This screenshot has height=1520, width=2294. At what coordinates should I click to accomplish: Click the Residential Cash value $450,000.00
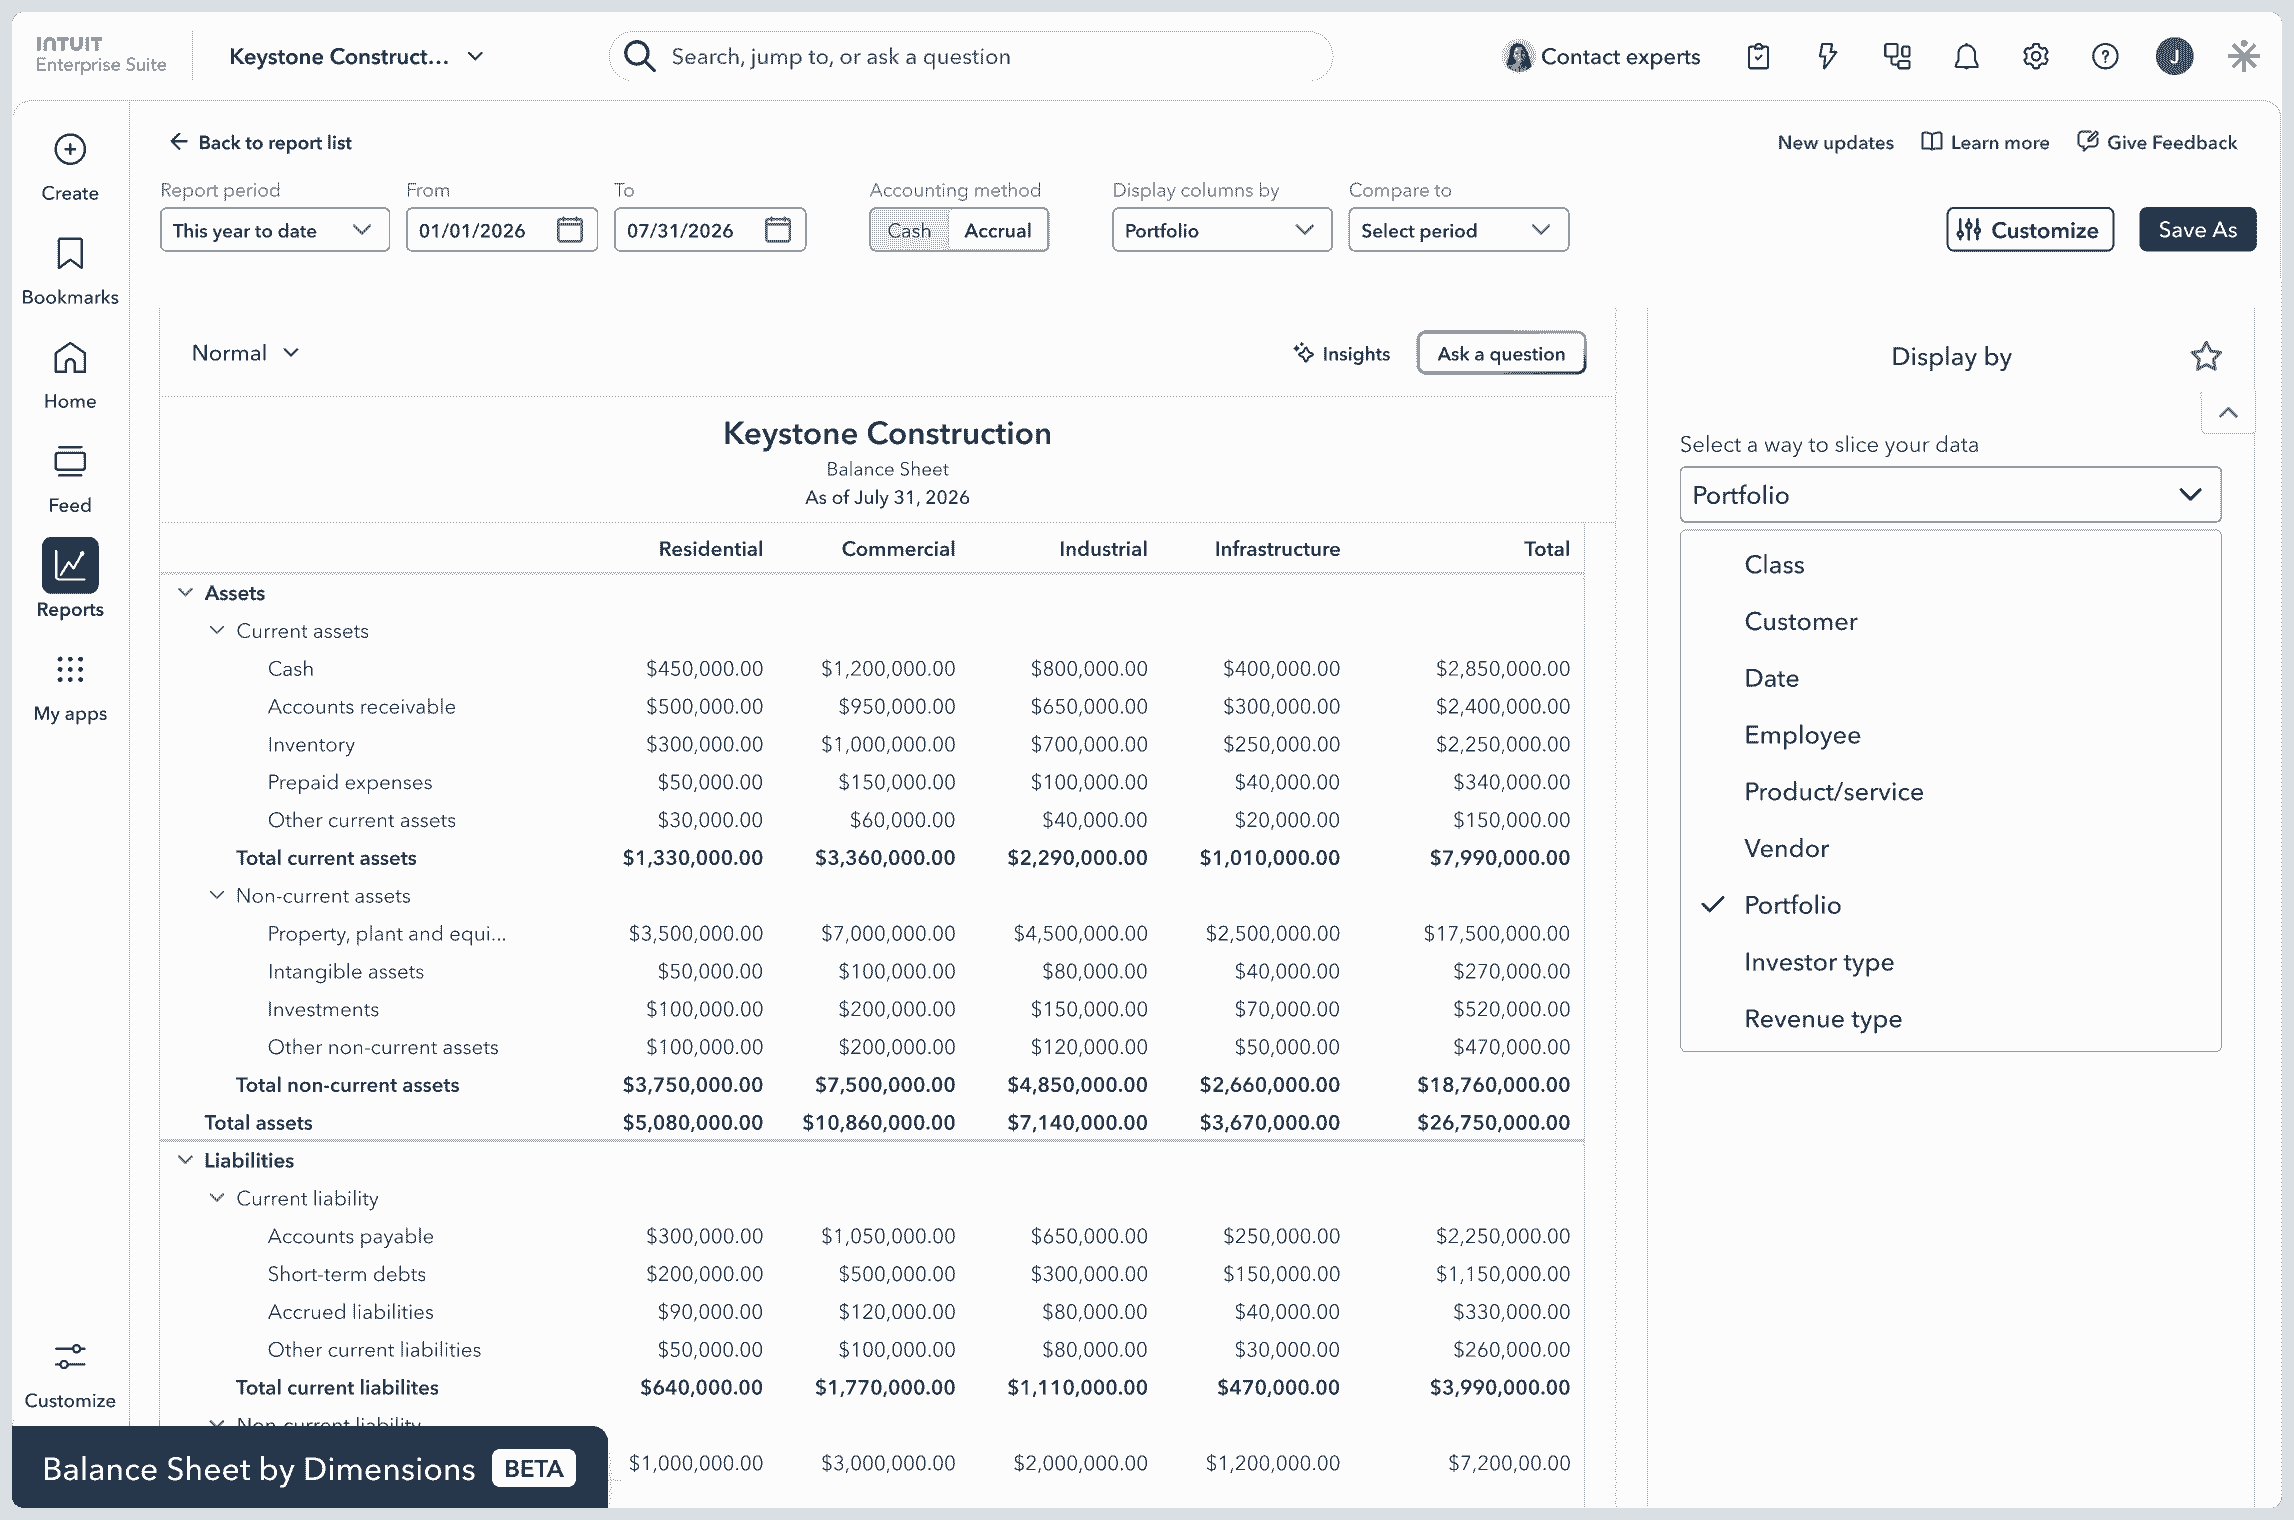[x=704, y=668]
